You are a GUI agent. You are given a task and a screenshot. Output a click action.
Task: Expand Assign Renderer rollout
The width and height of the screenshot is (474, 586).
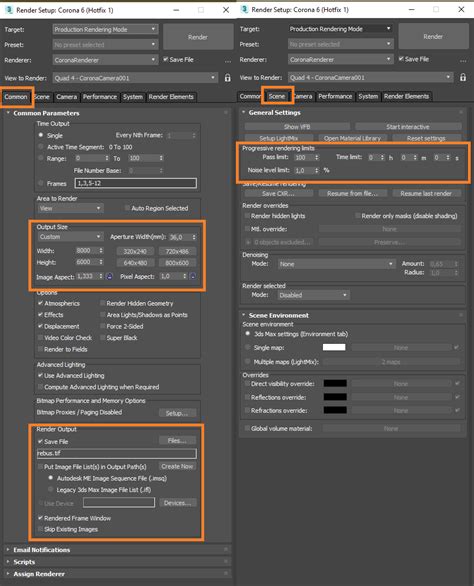coord(39,574)
